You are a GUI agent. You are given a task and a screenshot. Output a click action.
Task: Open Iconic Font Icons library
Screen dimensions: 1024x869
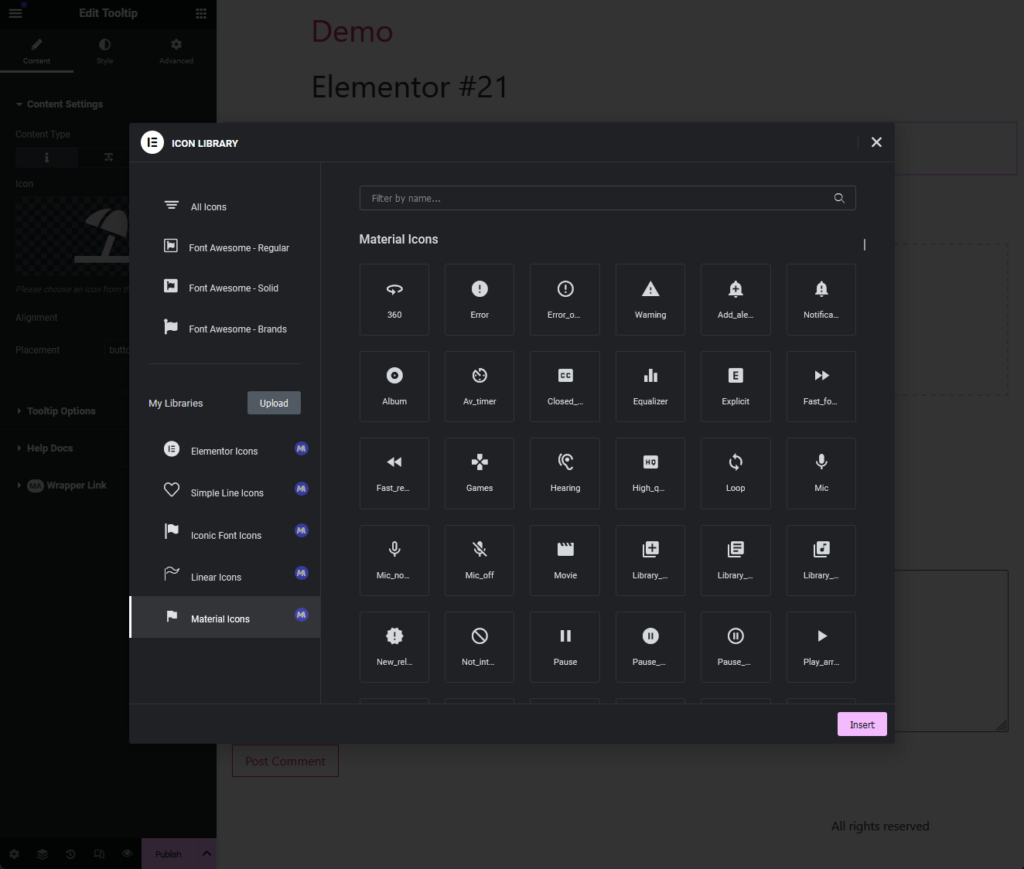[225, 535]
